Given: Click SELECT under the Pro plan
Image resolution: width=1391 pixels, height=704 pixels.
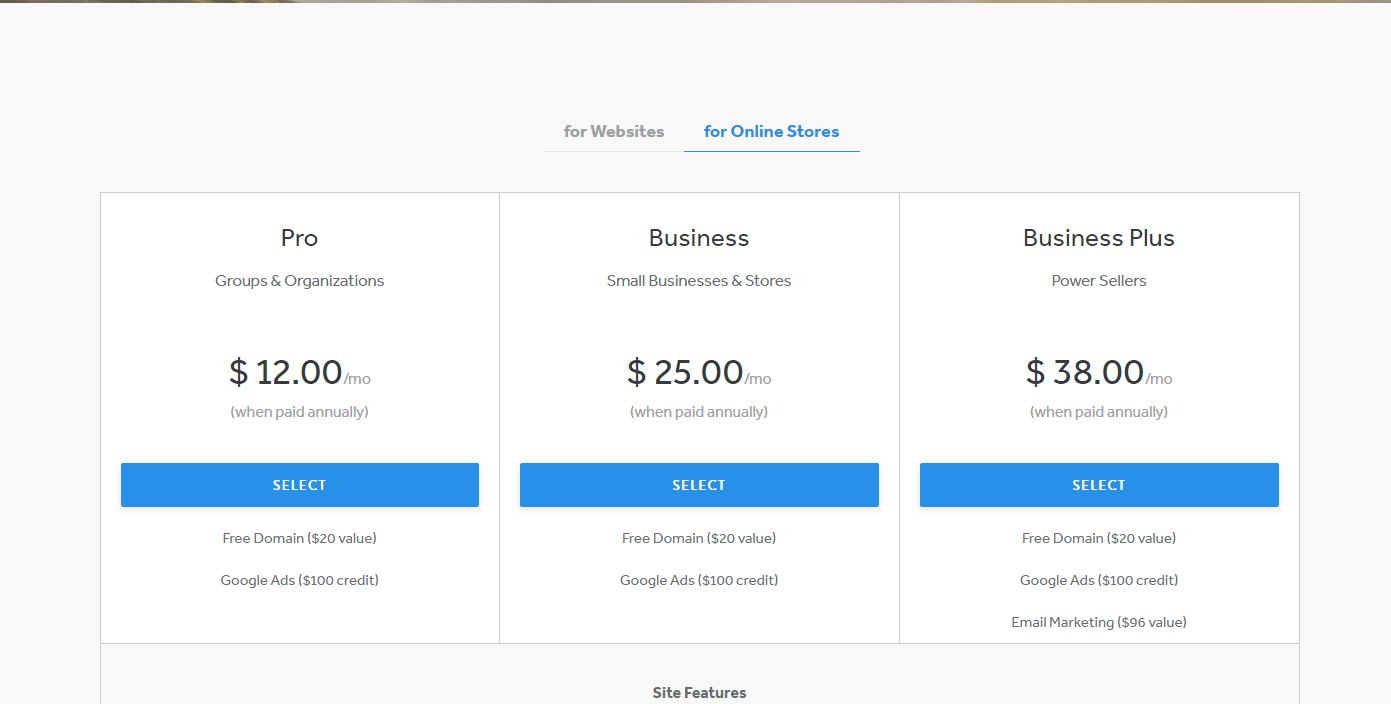Looking at the screenshot, I should (x=299, y=484).
